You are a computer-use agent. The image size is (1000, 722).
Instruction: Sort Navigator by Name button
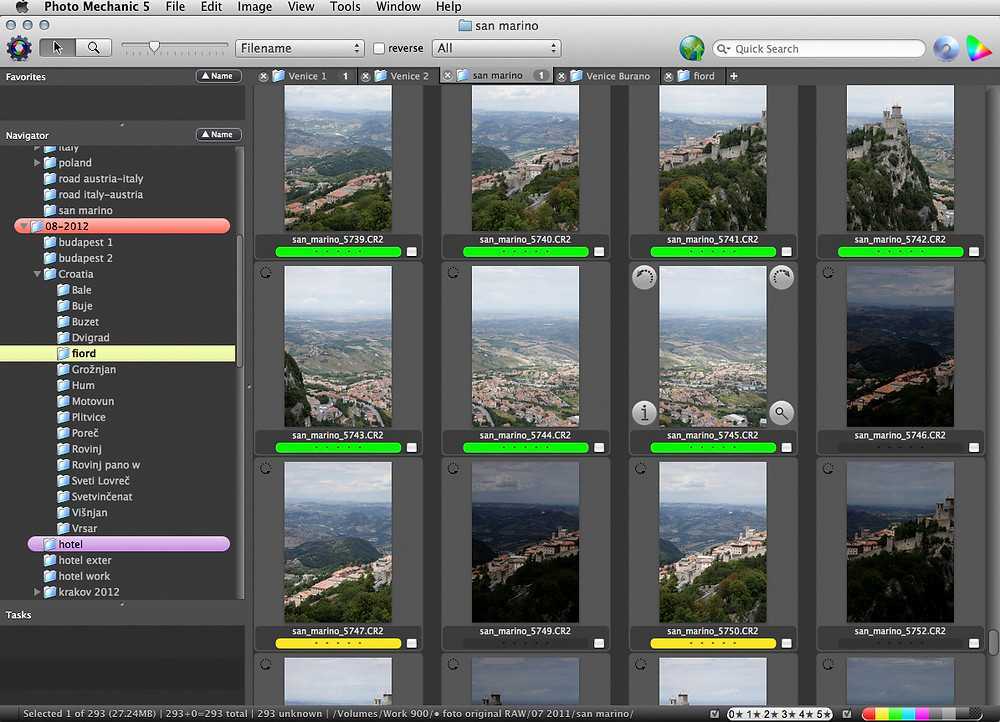tap(218, 135)
